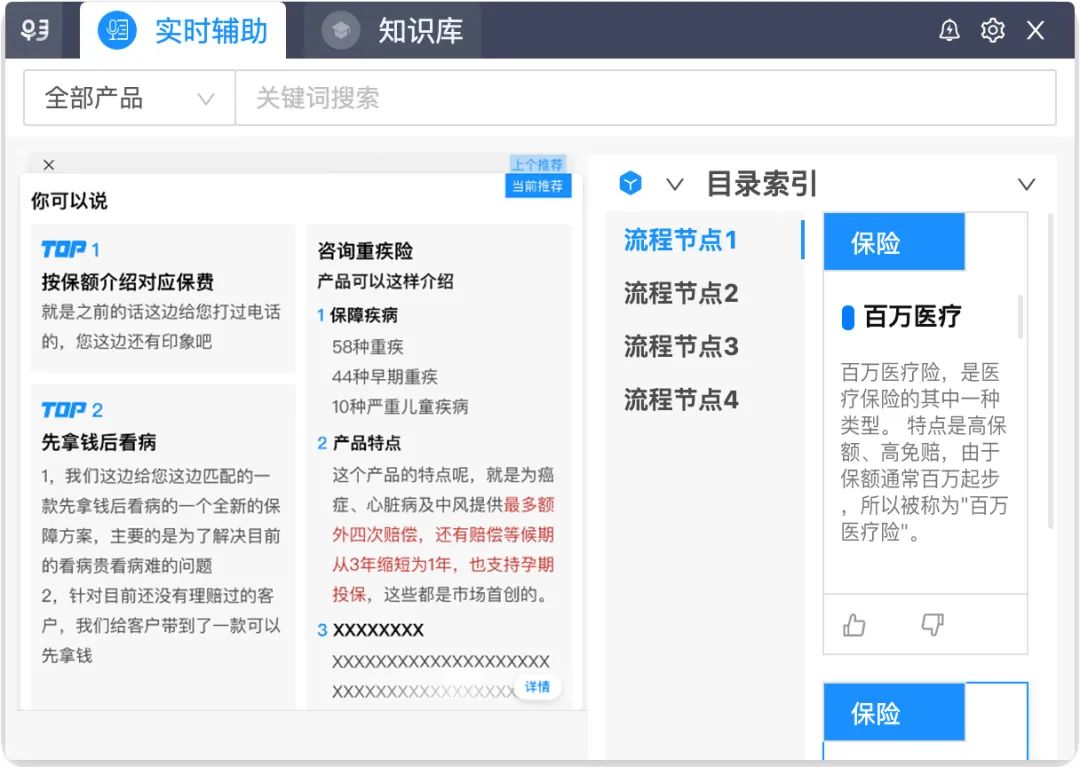
Task: Click the blue hexagon cube icon
Action: 630,183
